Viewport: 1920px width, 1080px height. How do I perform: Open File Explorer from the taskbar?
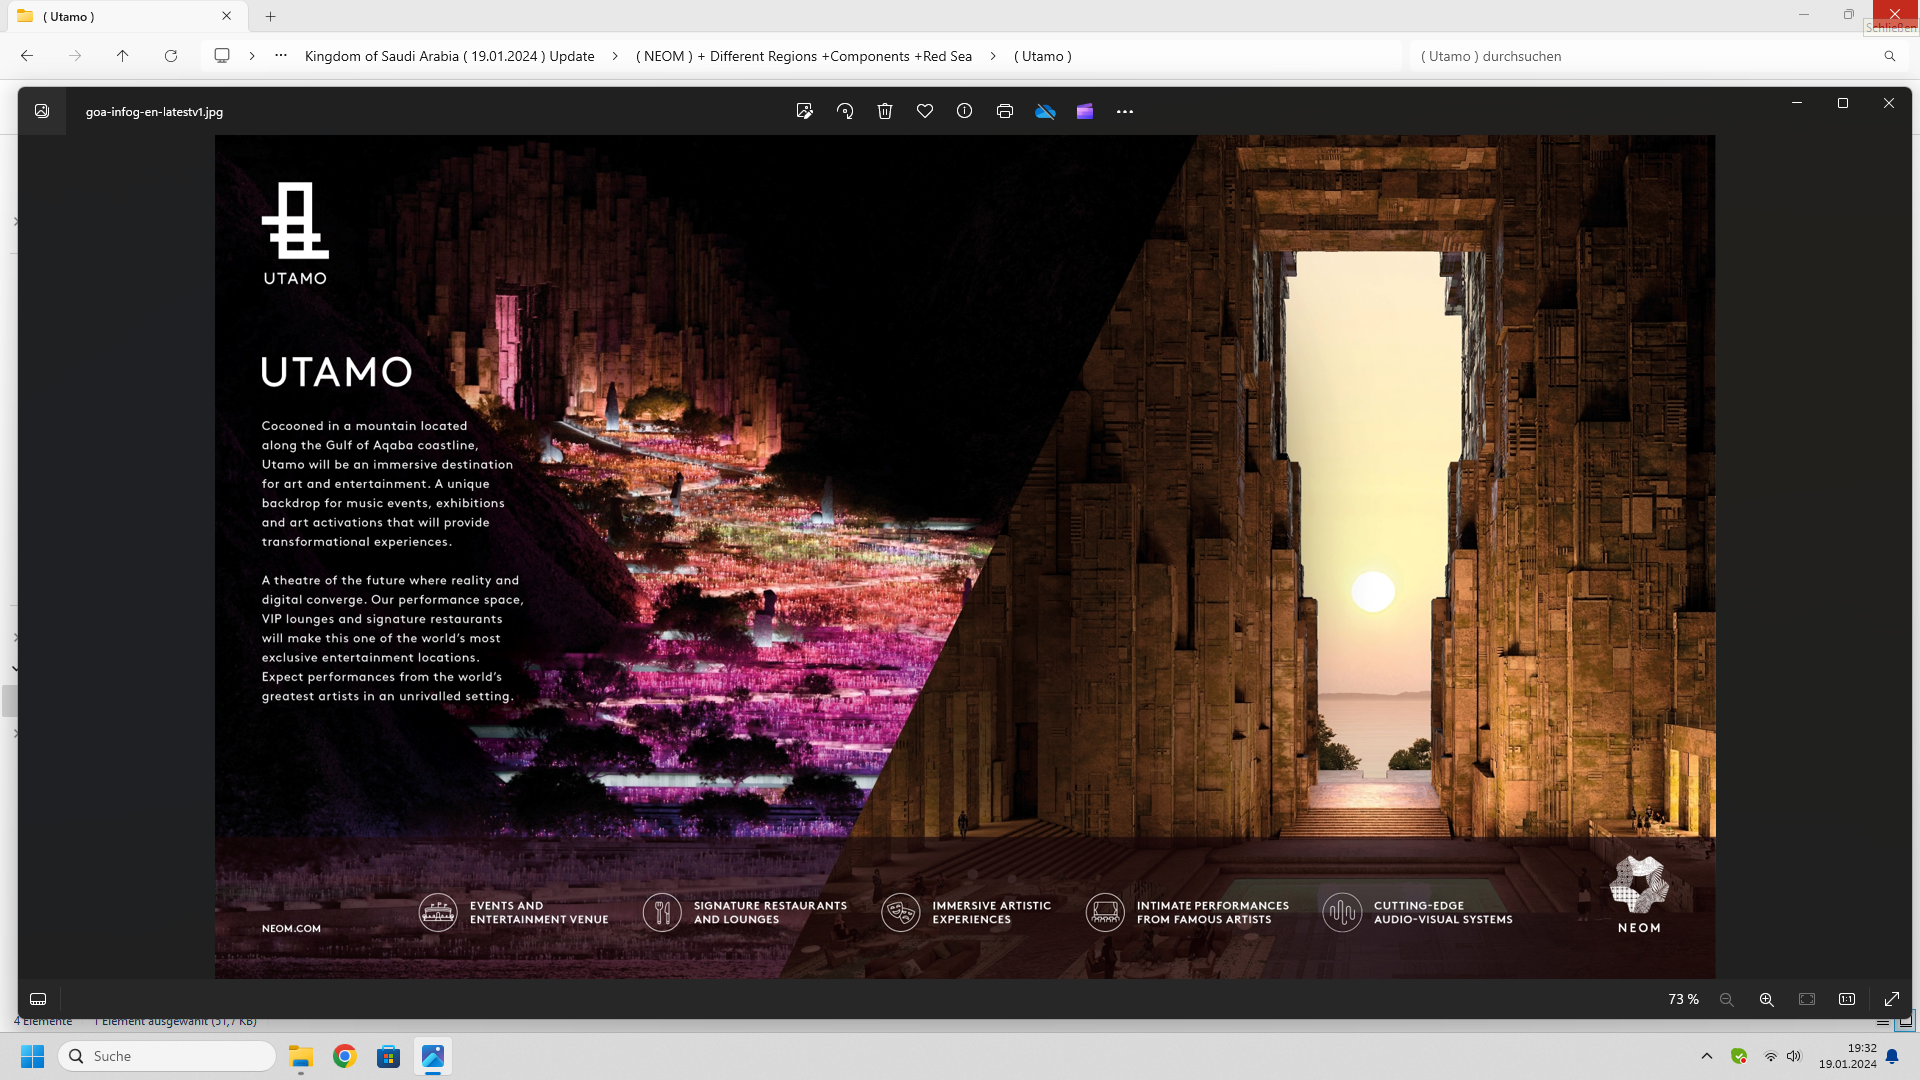[301, 1056]
